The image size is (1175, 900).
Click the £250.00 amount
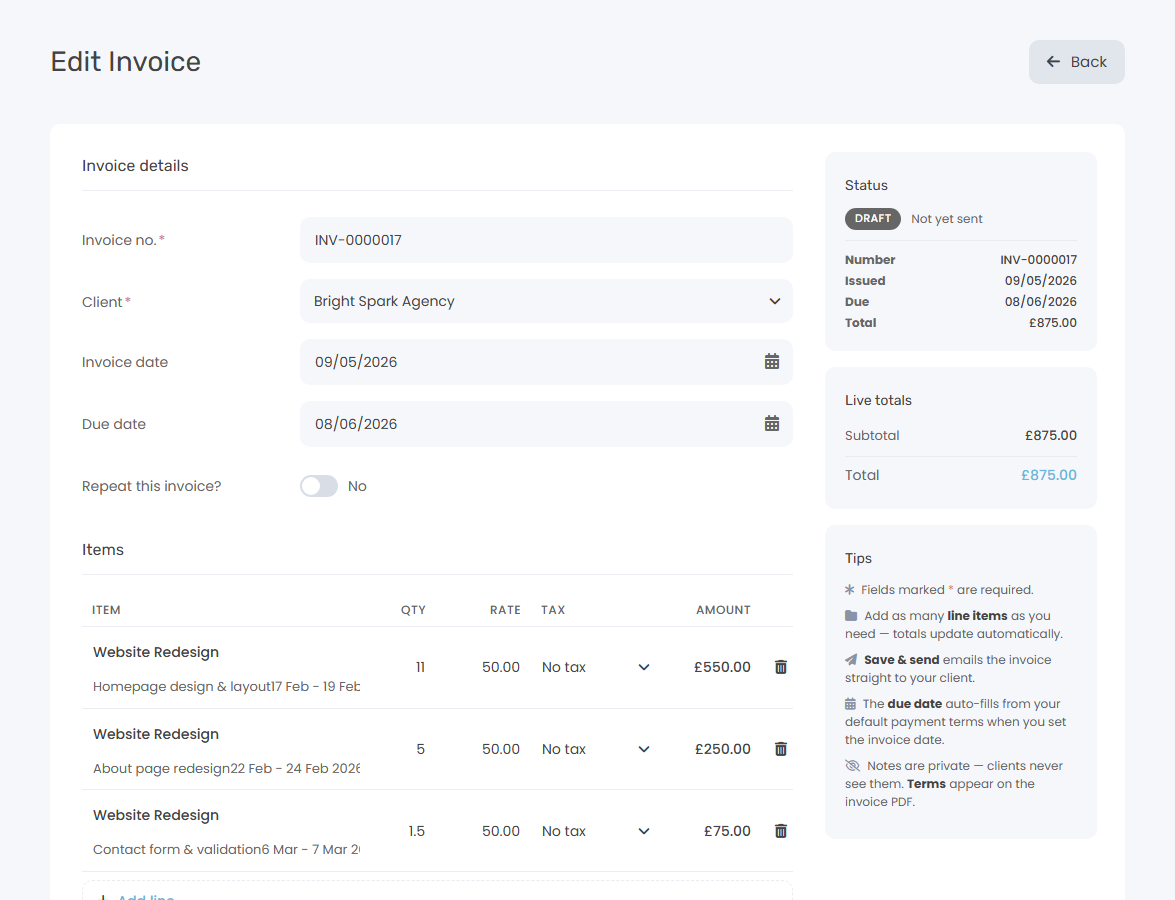tap(722, 749)
